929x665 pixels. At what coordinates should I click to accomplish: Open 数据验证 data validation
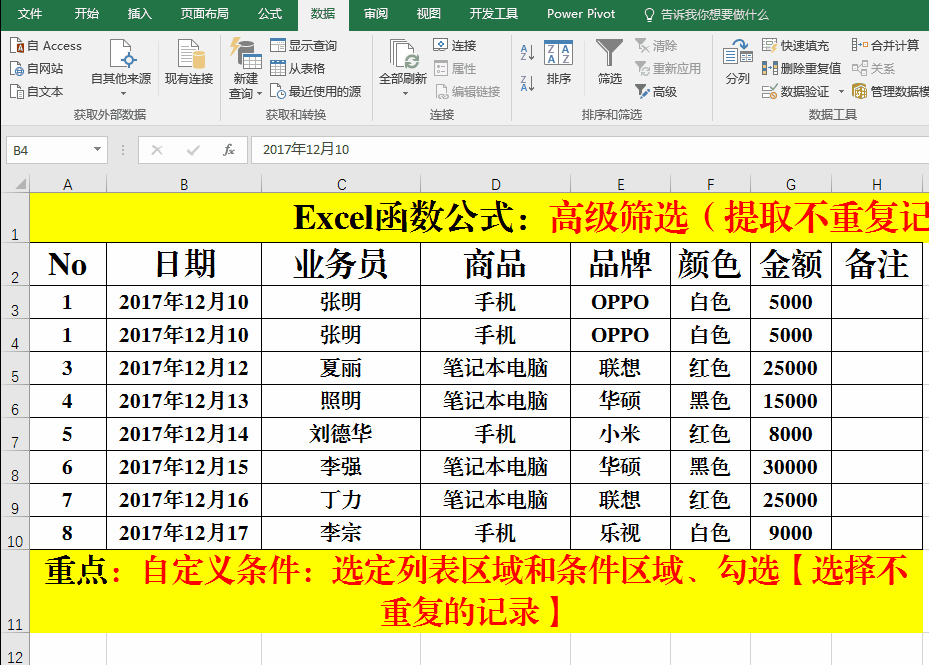(795, 91)
